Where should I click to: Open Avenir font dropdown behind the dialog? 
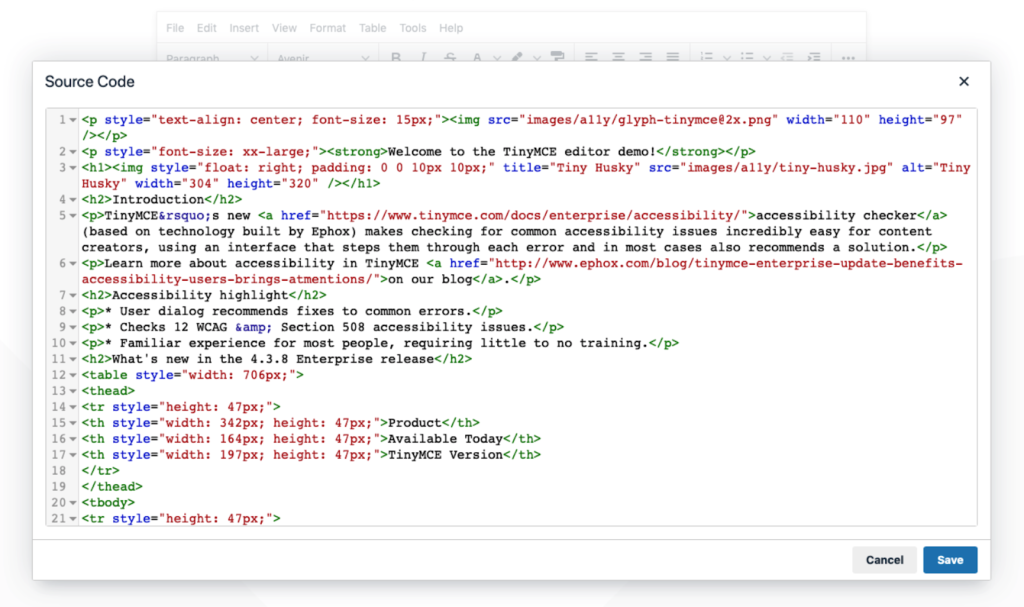tap(323, 58)
